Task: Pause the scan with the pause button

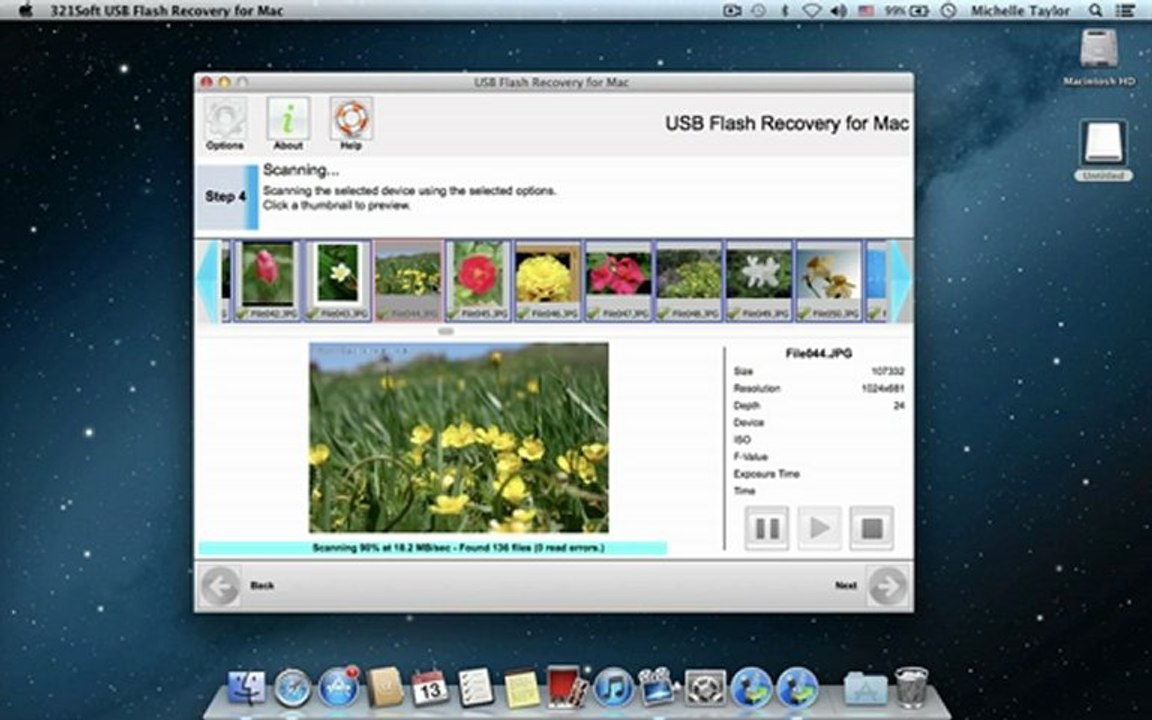Action: 767,528
